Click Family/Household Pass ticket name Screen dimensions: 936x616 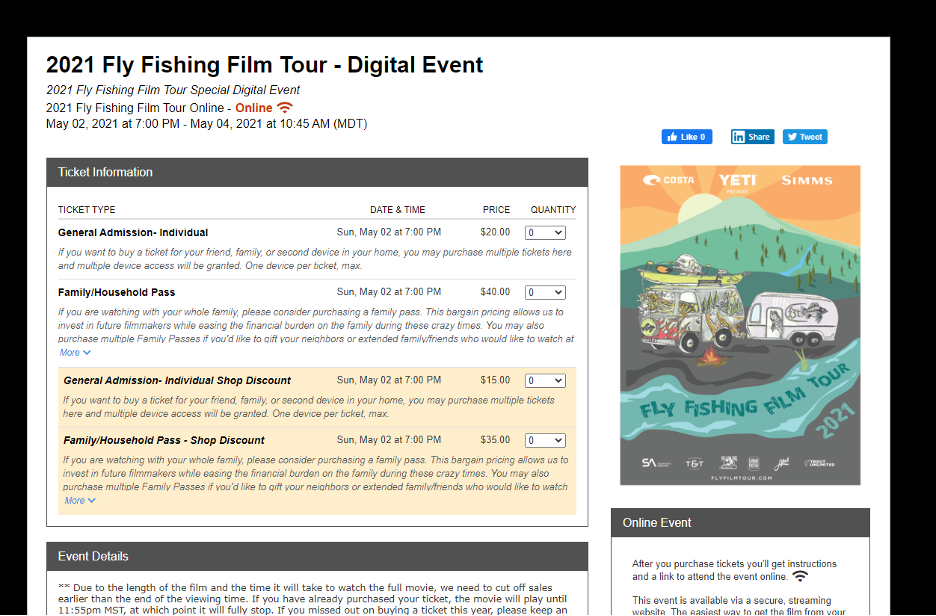point(116,292)
